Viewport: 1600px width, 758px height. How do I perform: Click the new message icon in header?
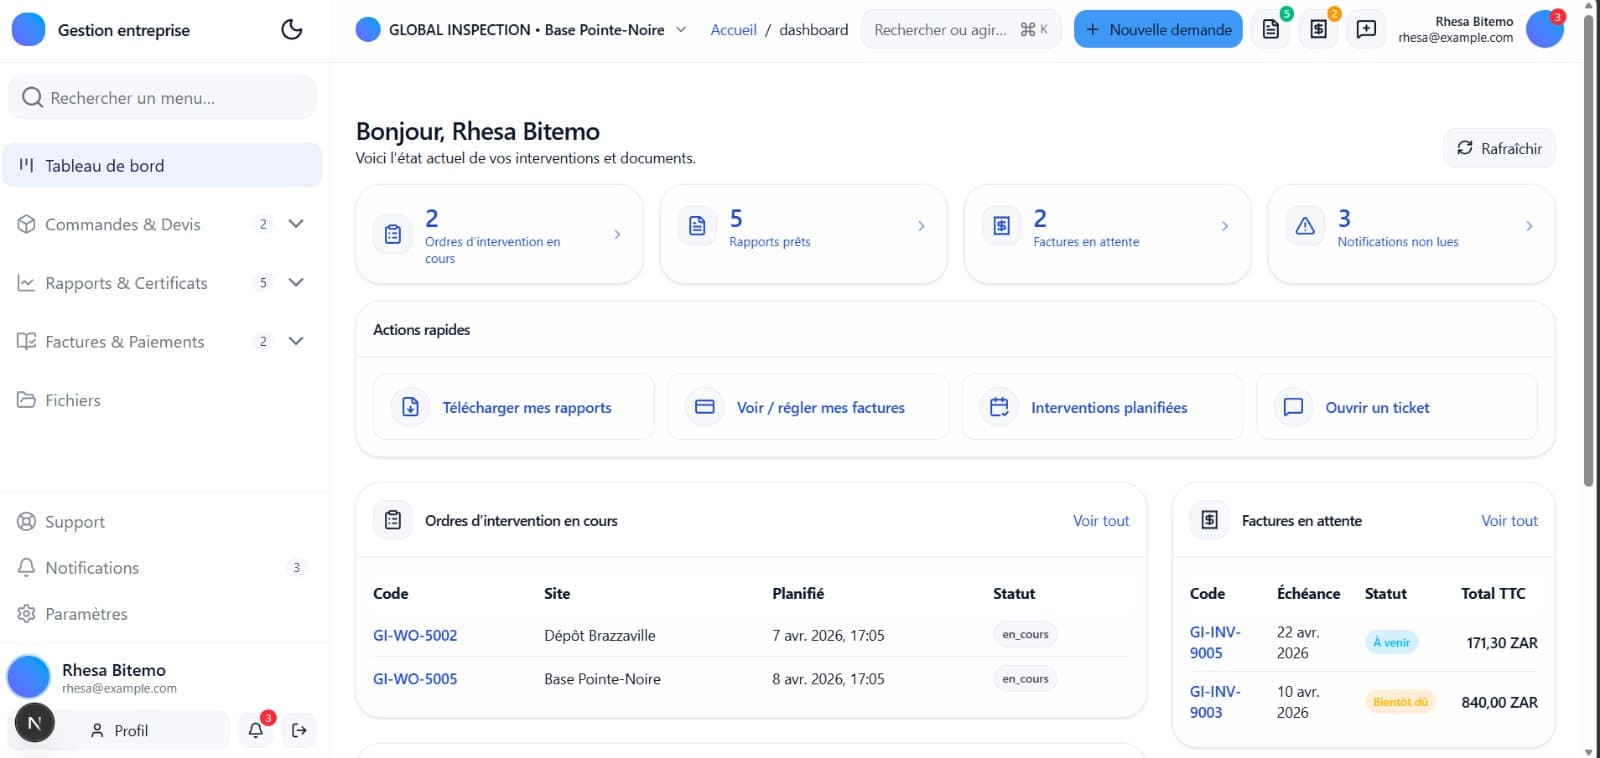[x=1366, y=30]
